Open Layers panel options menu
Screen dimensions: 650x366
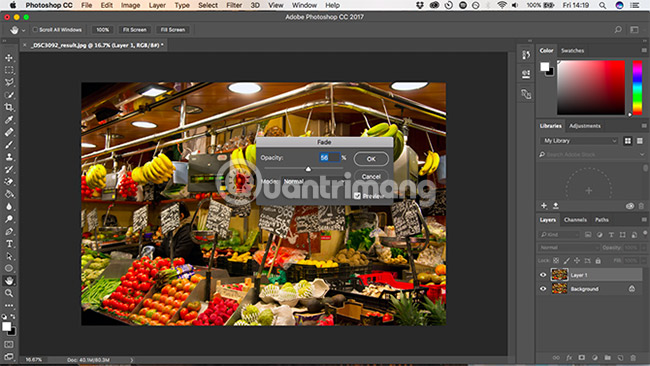click(644, 219)
